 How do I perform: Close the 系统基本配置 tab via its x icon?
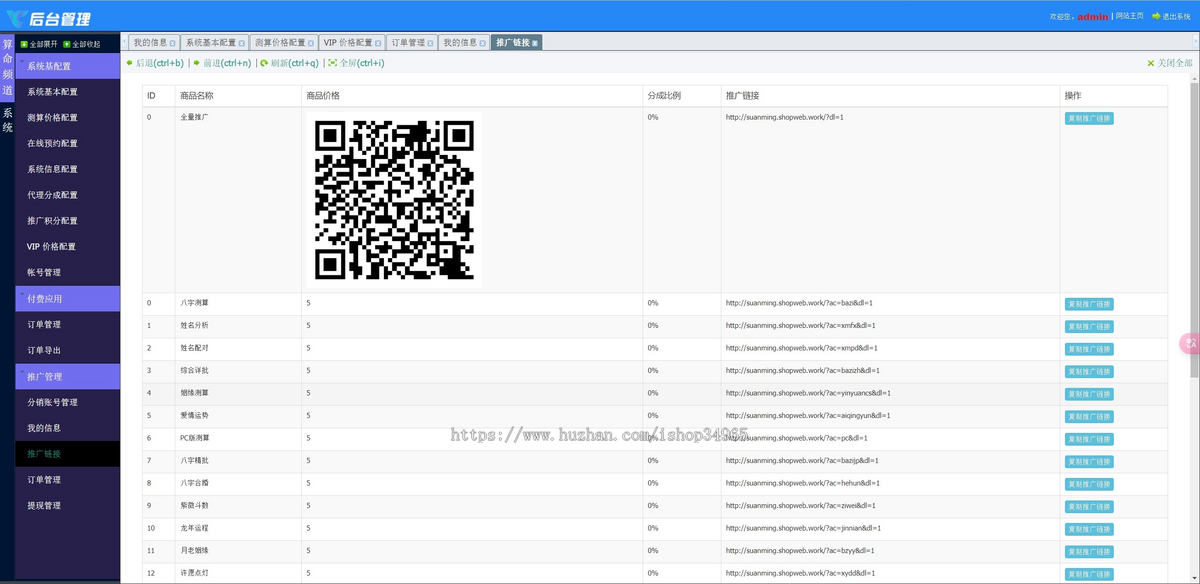[x=241, y=43]
